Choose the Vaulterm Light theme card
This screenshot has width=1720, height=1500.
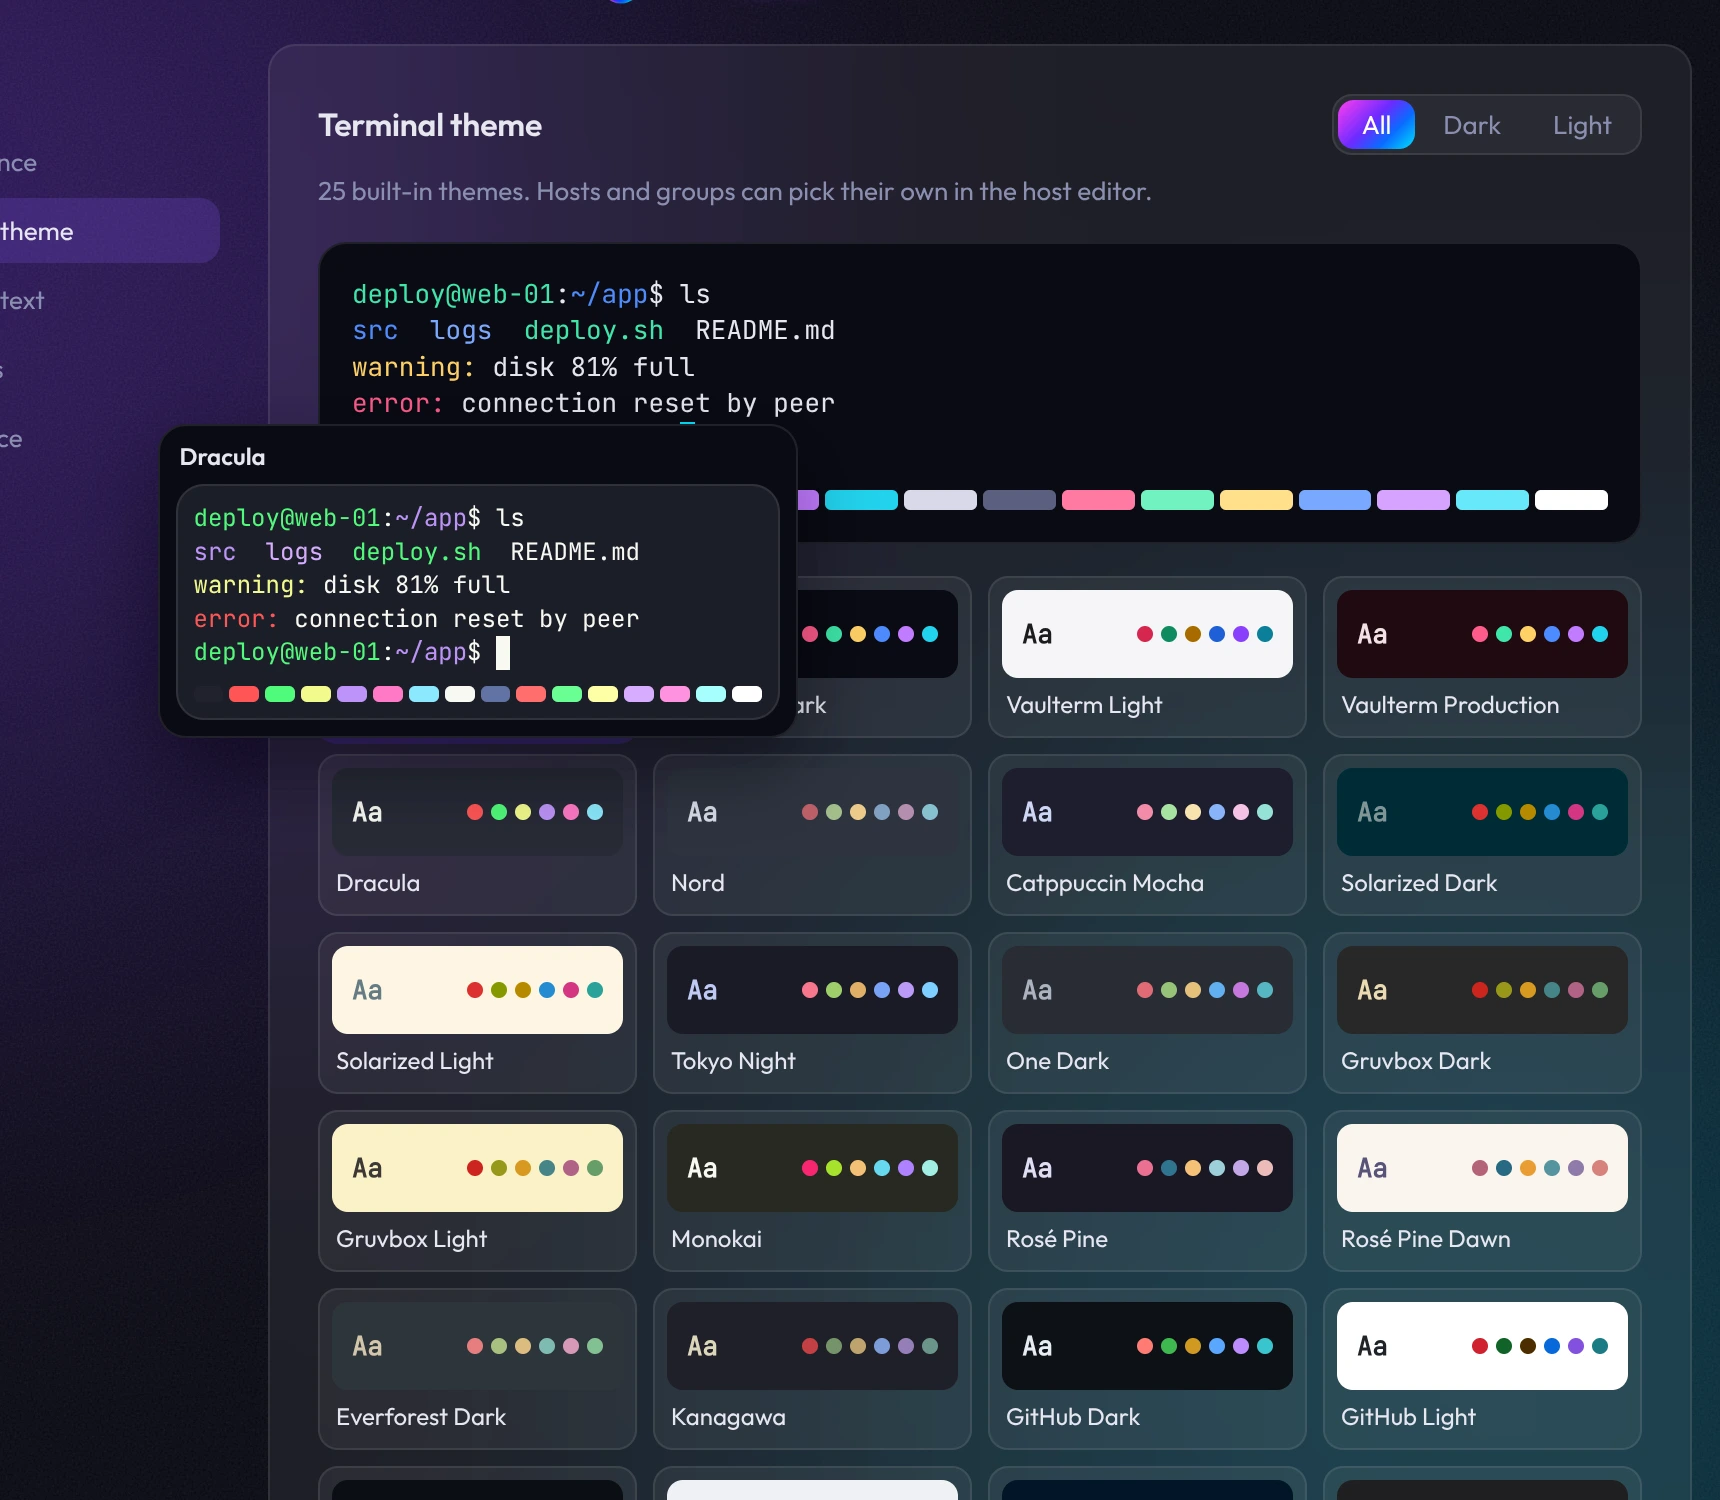[1147, 657]
